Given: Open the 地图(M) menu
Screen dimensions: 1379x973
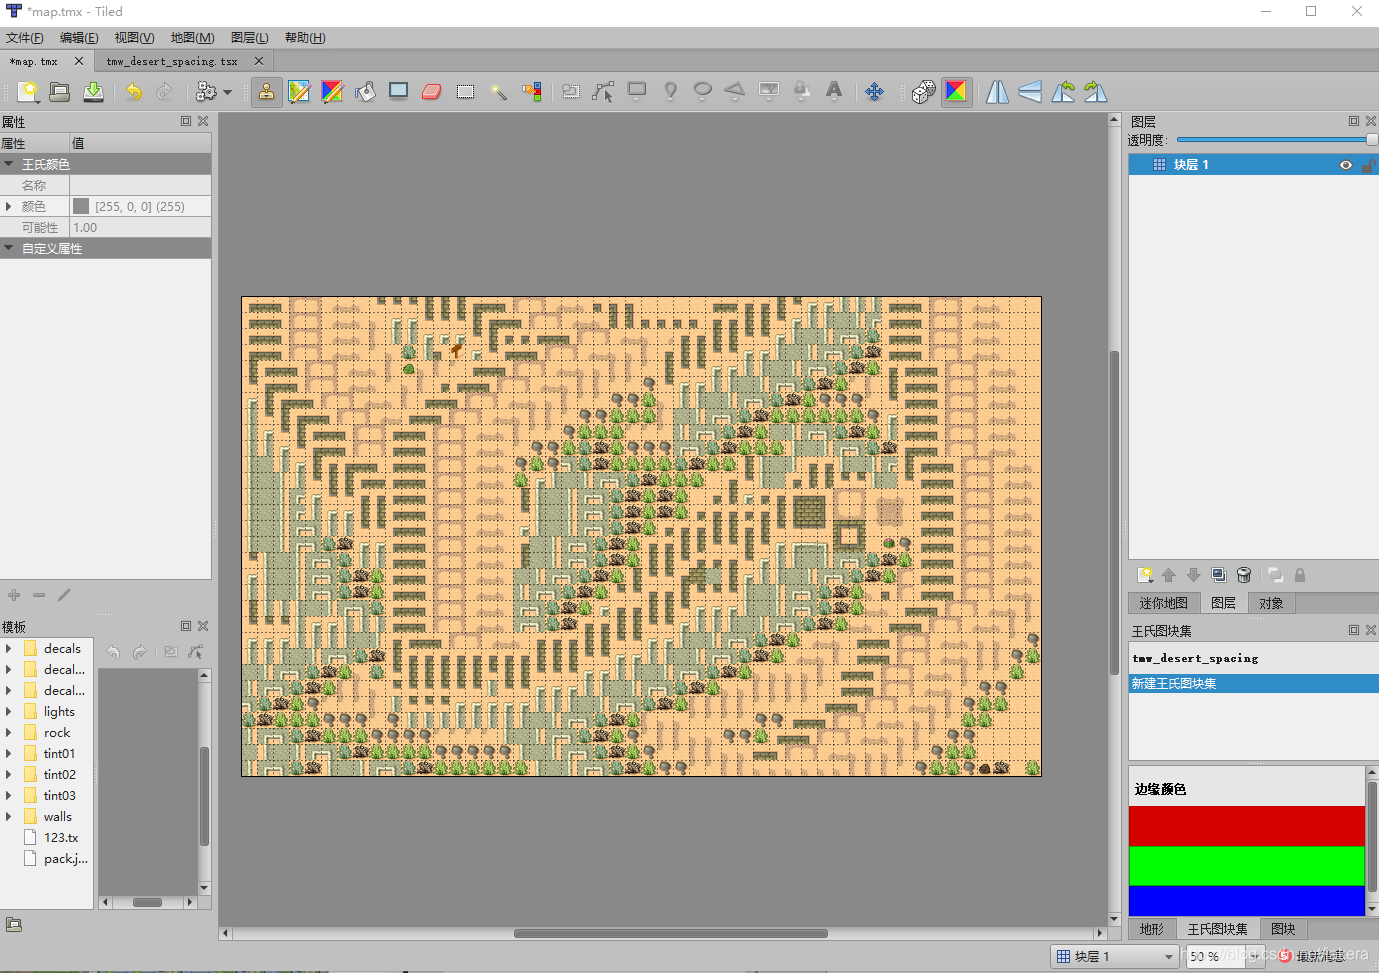Looking at the screenshot, I should [192, 38].
